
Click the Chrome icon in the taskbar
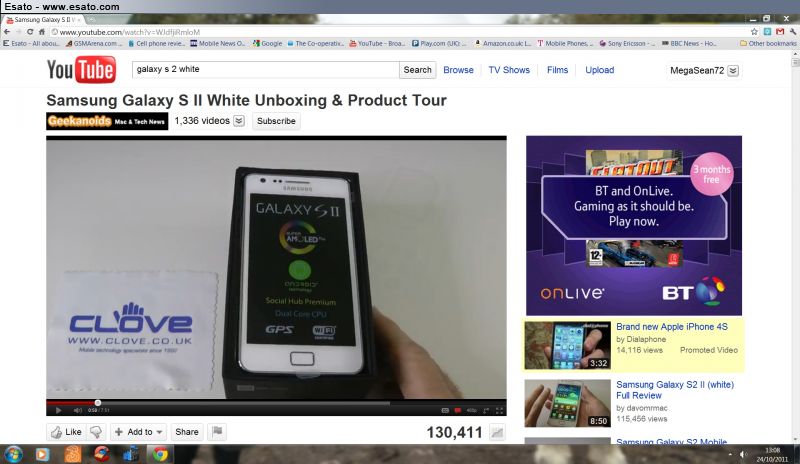(x=160, y=454)
